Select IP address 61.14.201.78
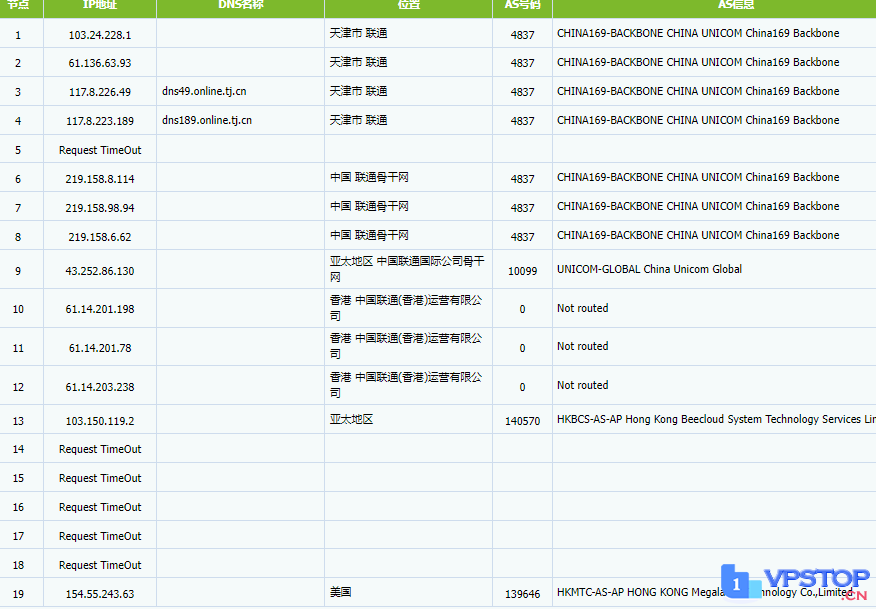The height and width of the screenshot is (609, 876). [100, 349]
